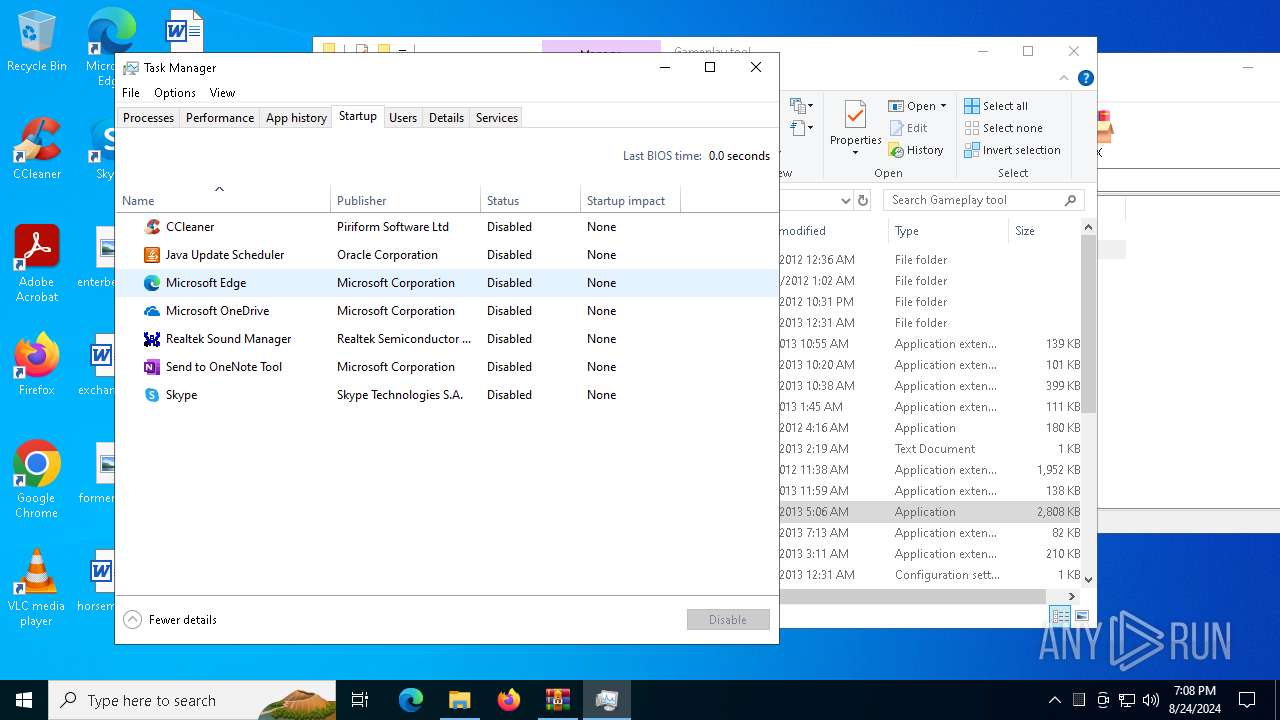Image resolution: width=1280 pixels, height=720 pixels.
Task: Click the History icon in the Explorer ribbon
Action: (895, 150)
